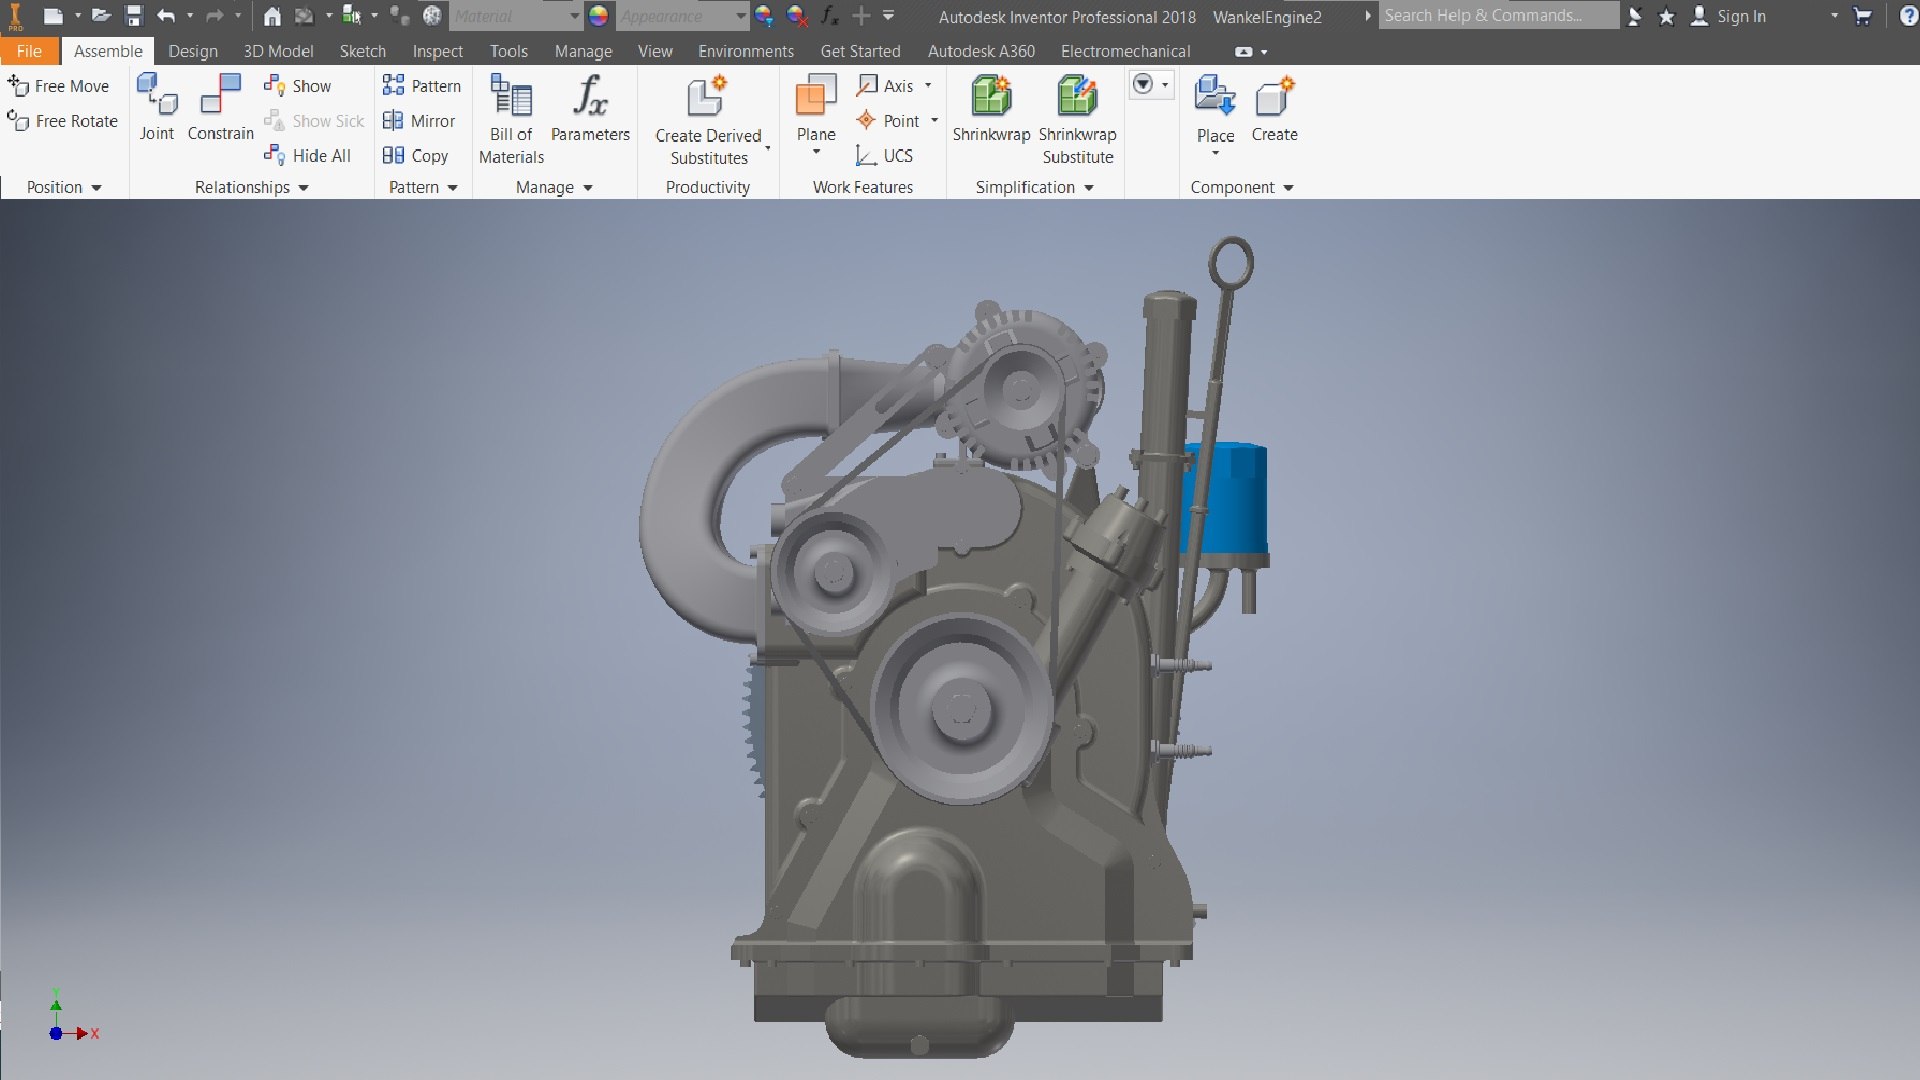Open the Parameters fx tool in ribbon

click(590, 108)
